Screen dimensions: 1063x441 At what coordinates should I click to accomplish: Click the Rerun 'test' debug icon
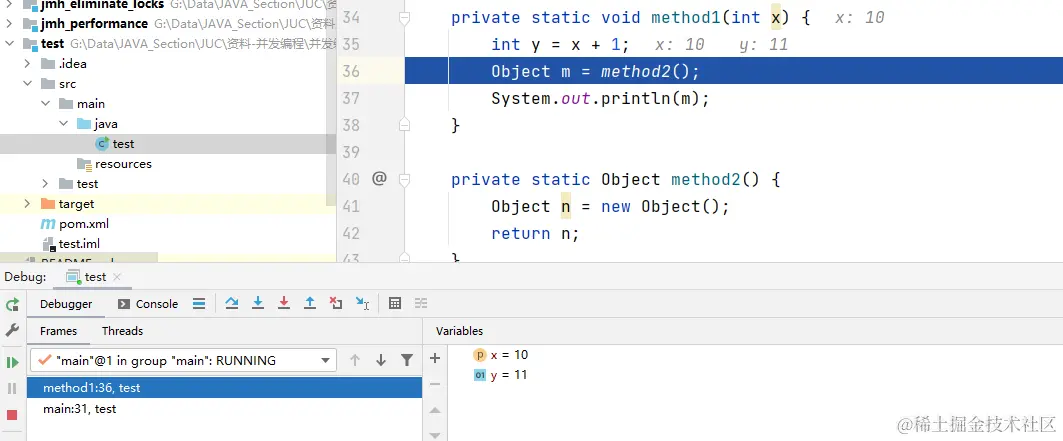(12, 305)
